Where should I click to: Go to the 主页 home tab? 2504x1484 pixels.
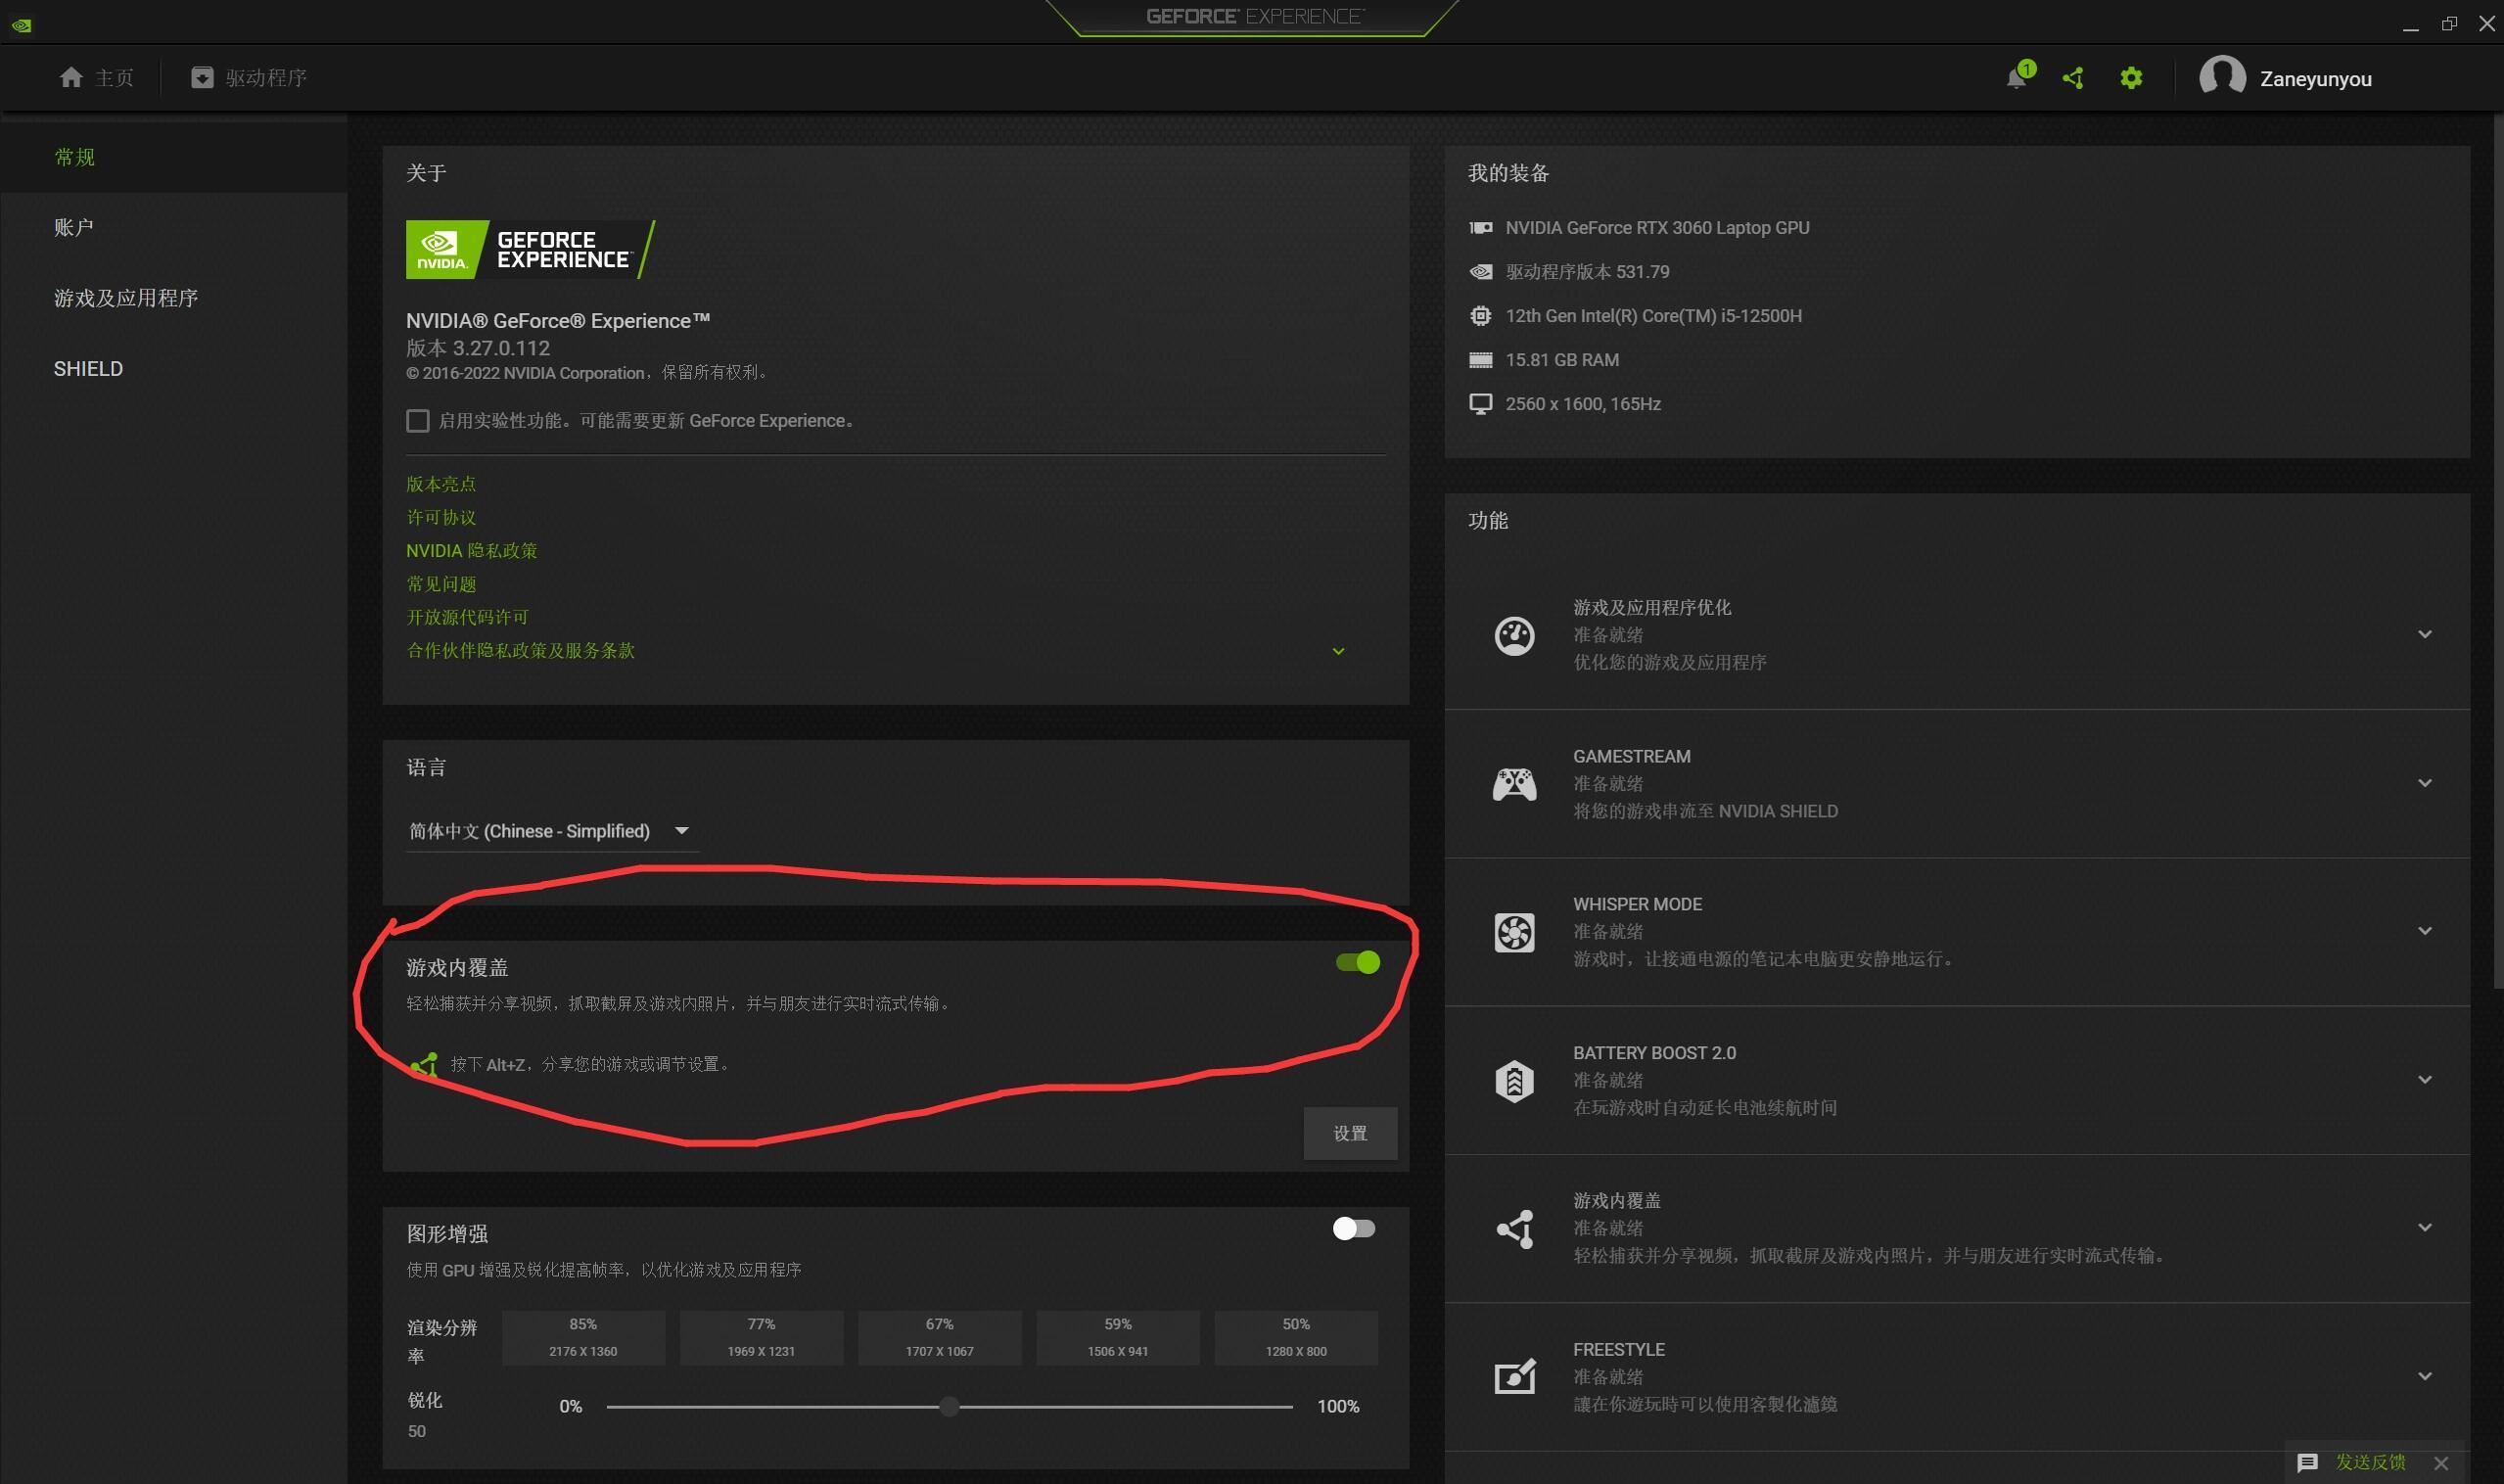click(96, 77)
